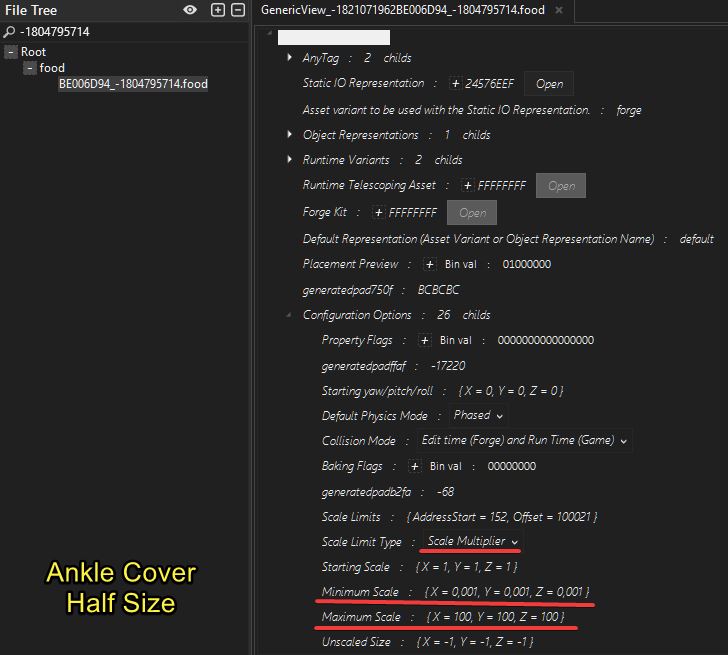This screenshot has width=728, height=655.
Task: Open the Collision Mode dropdown
Action: [x=524, y=440]
